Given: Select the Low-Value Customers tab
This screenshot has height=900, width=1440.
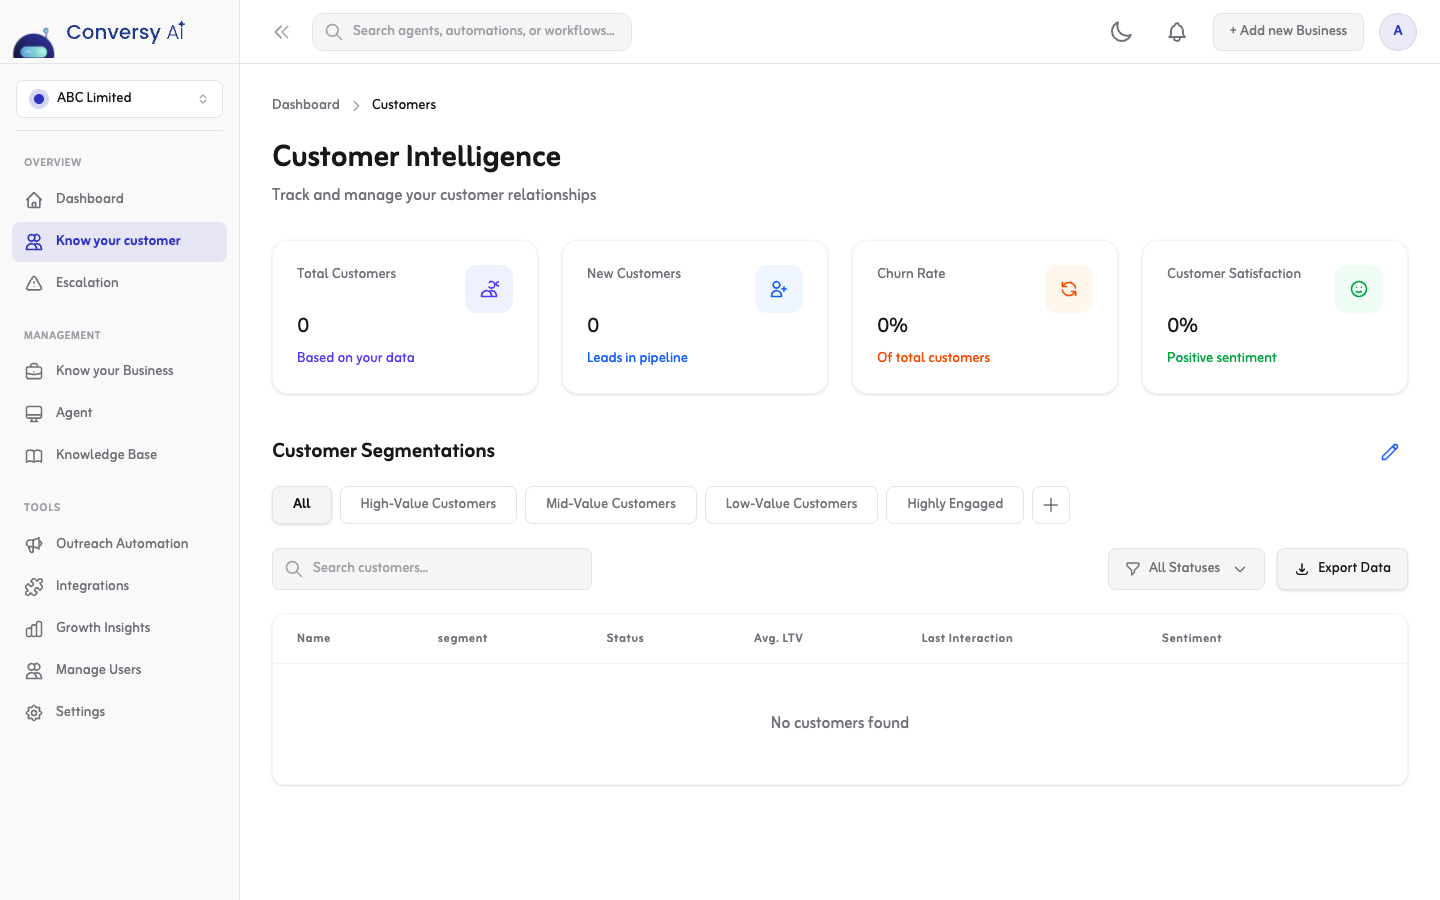Looking at the screenshot, I should [791, 505].
